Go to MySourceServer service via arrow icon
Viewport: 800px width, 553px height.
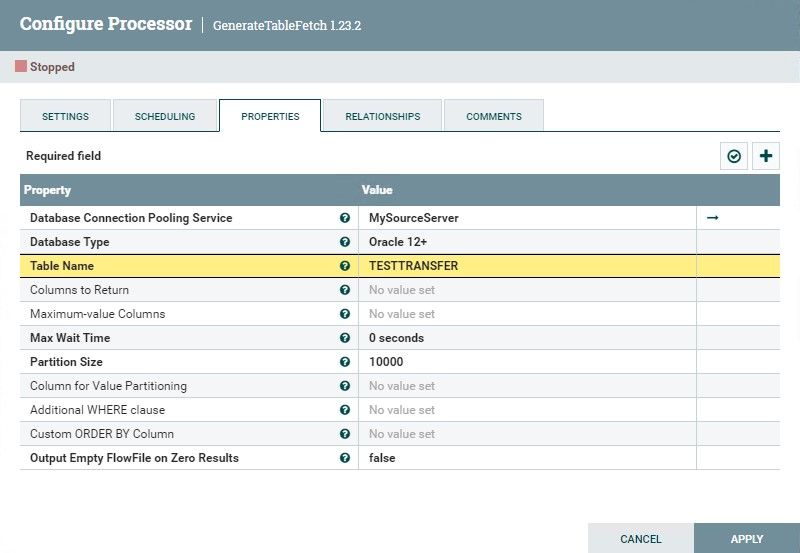click(x=712, y=218)
